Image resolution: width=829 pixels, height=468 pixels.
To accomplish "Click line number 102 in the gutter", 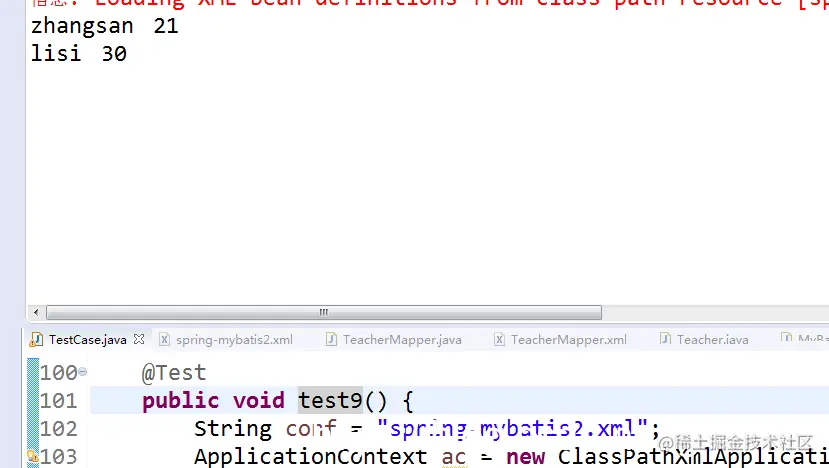I will tap(59, 428).
